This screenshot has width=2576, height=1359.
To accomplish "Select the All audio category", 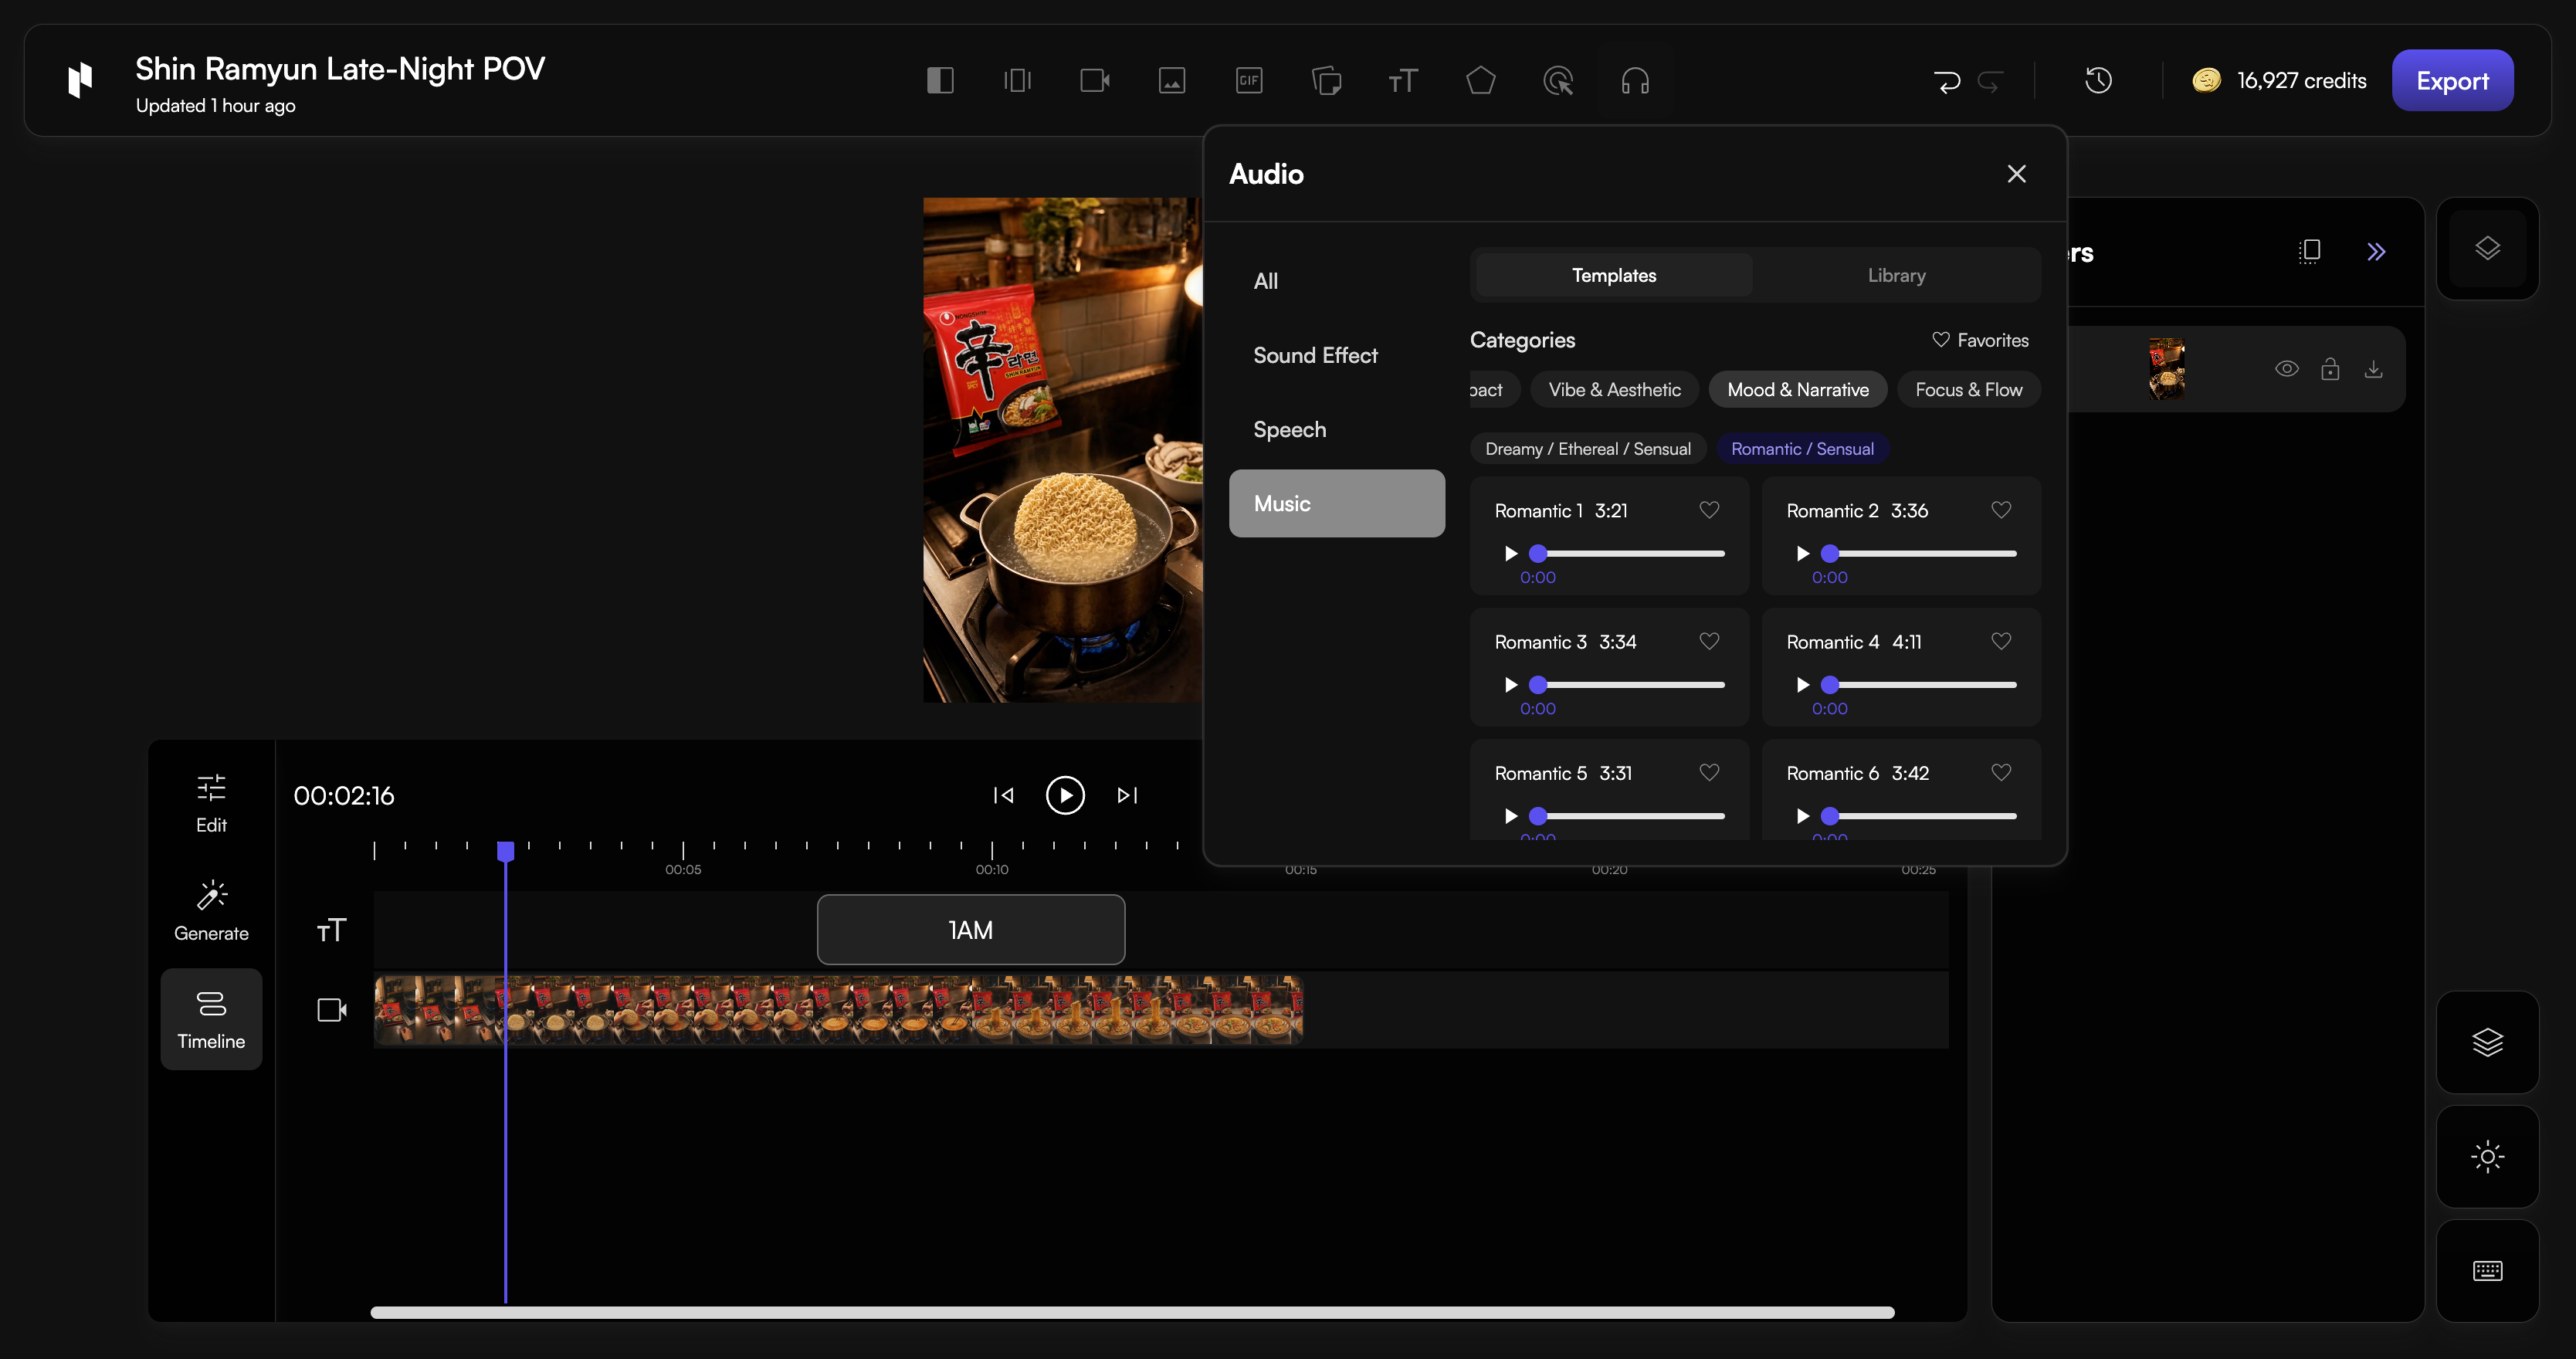I will point(1336,281).
